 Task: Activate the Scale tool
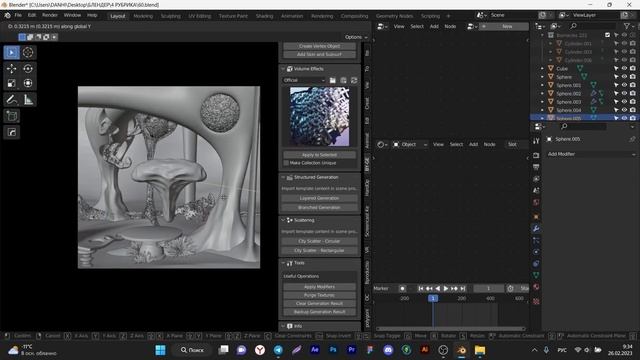[11, 83]
